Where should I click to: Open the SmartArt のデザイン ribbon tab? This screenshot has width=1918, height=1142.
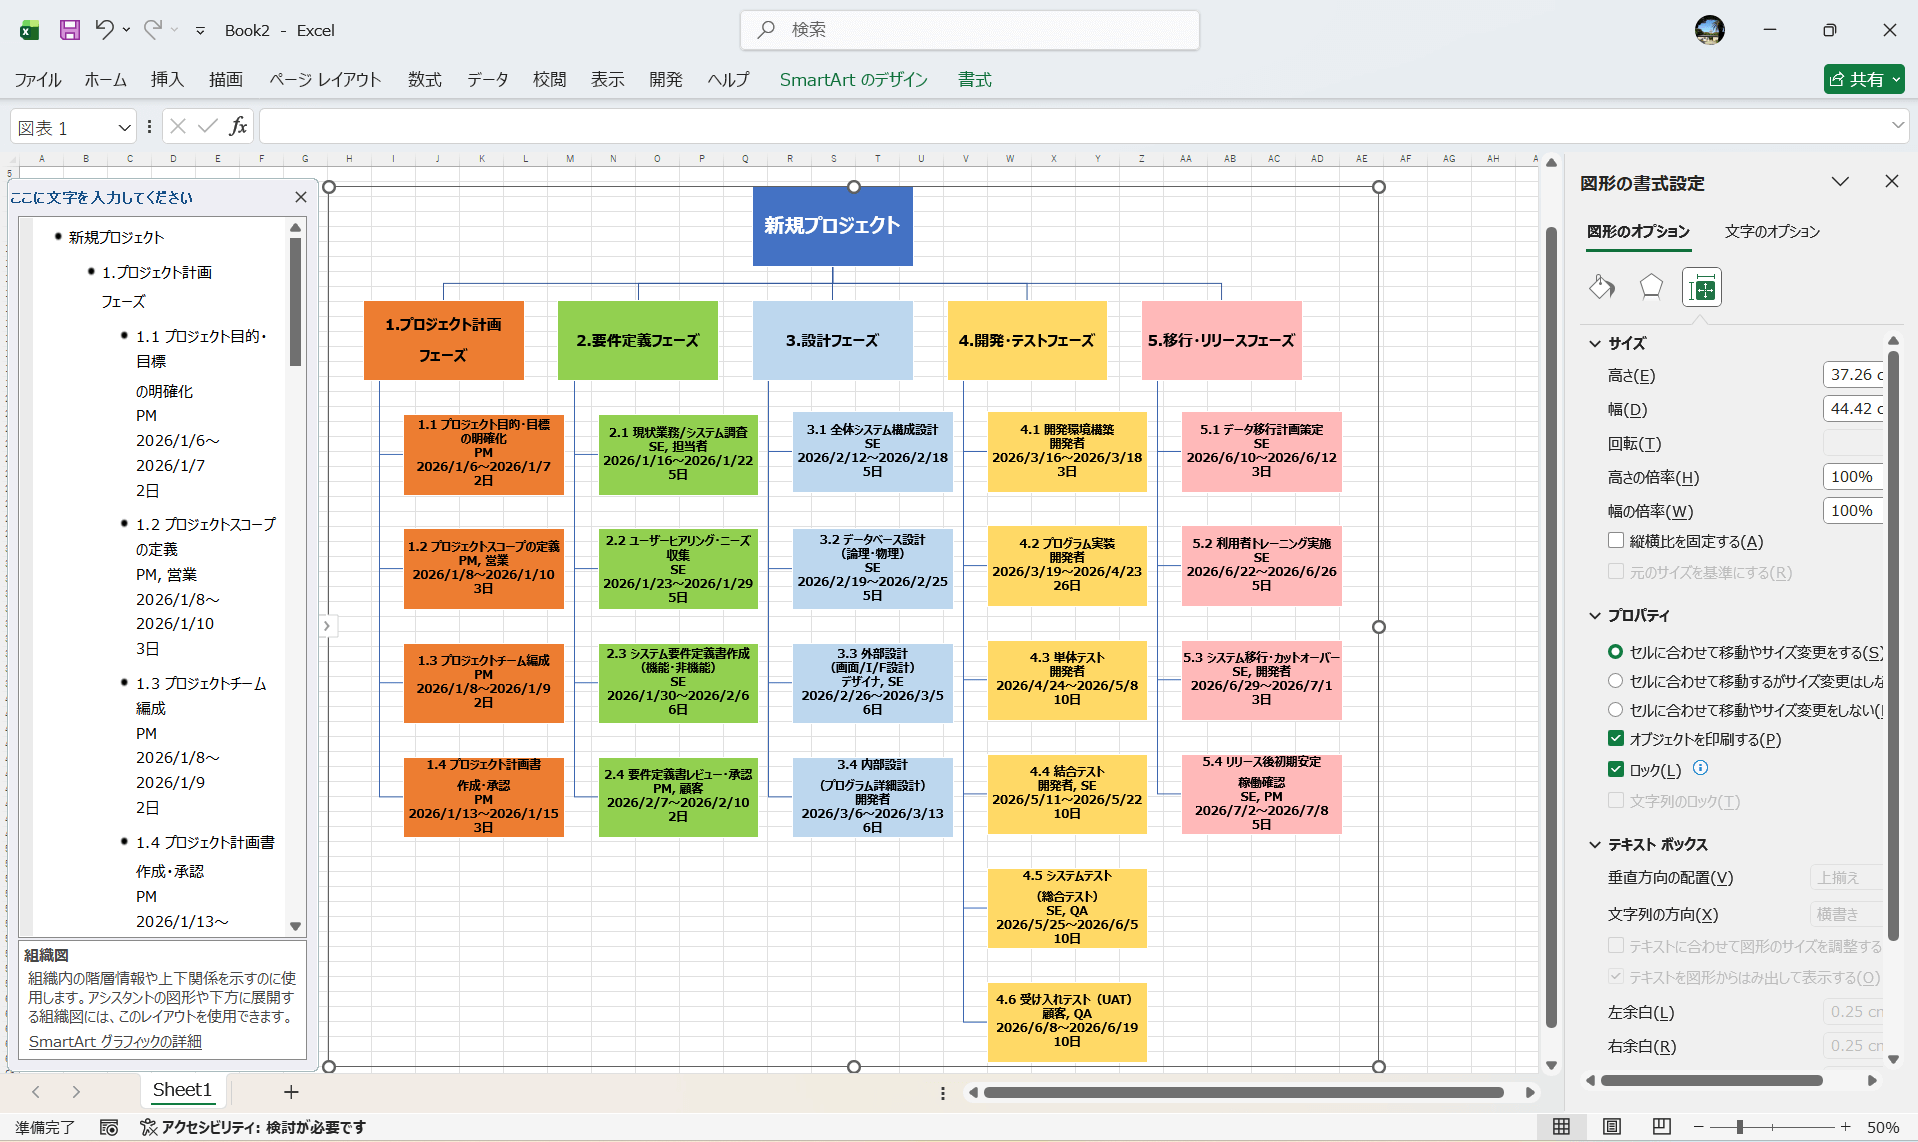[x=853, y=79]
